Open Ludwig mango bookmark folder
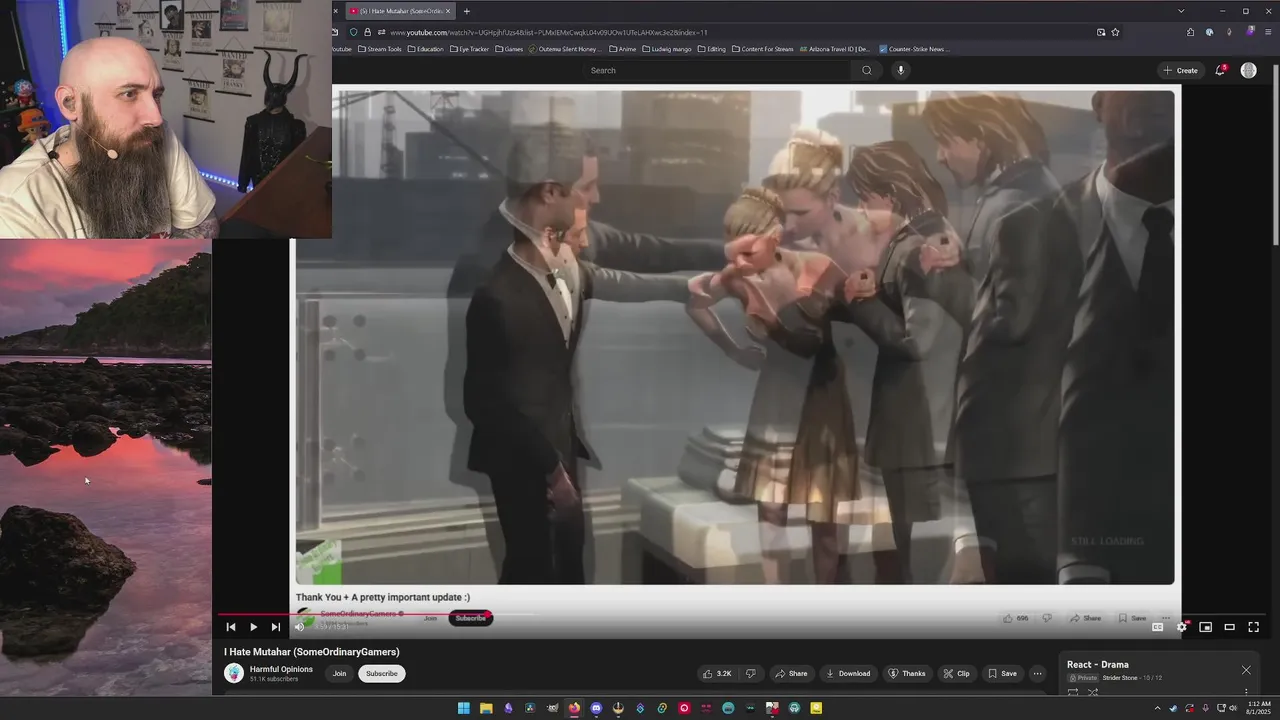This screenshot has width=1280, height=720. [x=667, y=49]
